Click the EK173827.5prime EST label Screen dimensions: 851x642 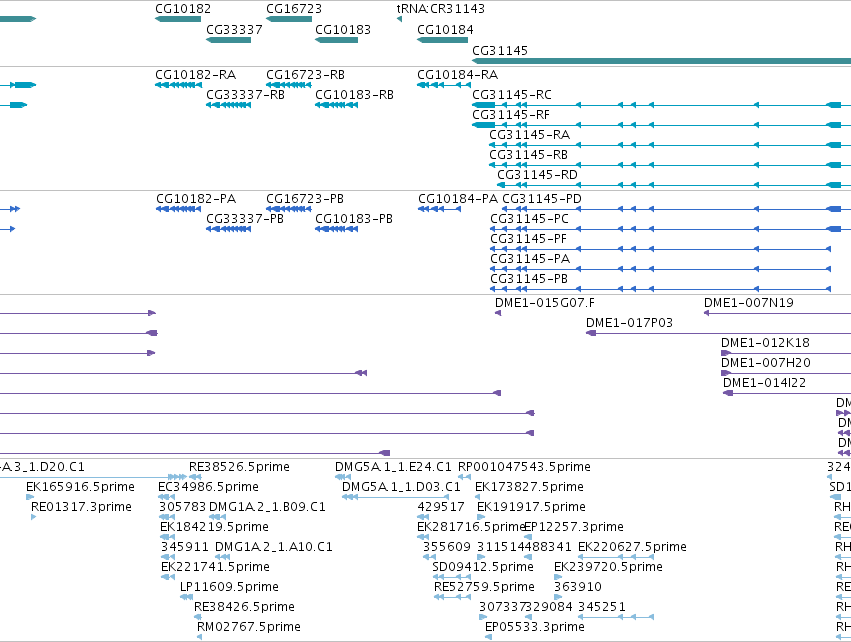[x=529, y=487]
